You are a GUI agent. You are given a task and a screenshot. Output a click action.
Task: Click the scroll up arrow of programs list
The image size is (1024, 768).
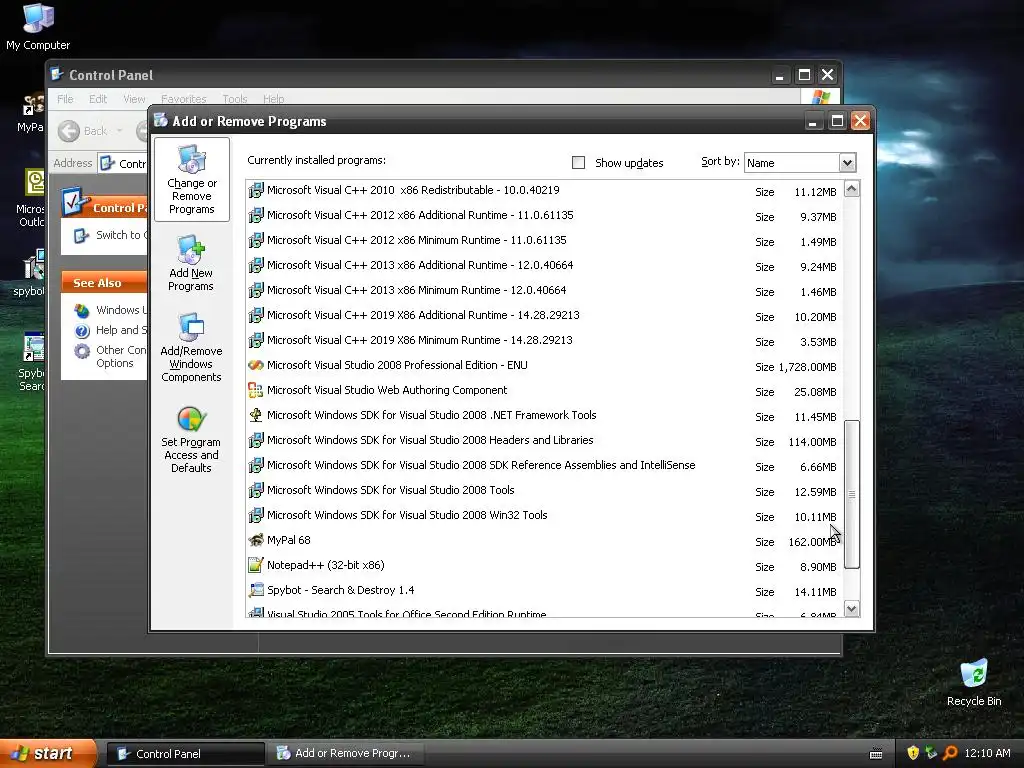[852, 189]
